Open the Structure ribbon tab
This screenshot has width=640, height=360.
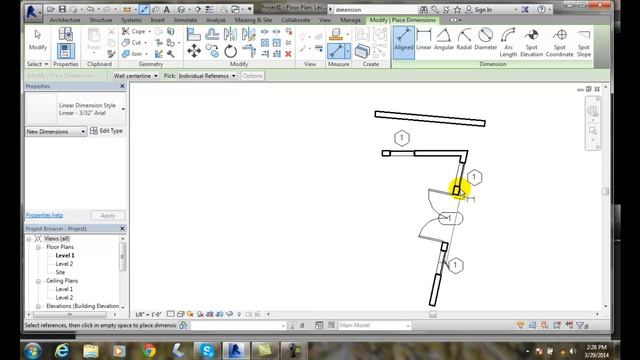(101, 20)
